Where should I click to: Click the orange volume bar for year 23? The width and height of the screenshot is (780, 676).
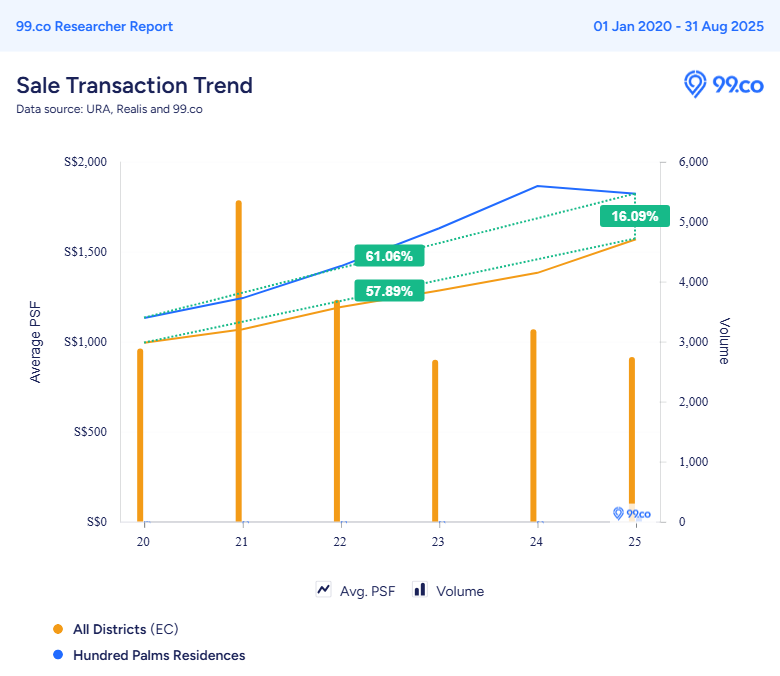[x=435, y=440]
